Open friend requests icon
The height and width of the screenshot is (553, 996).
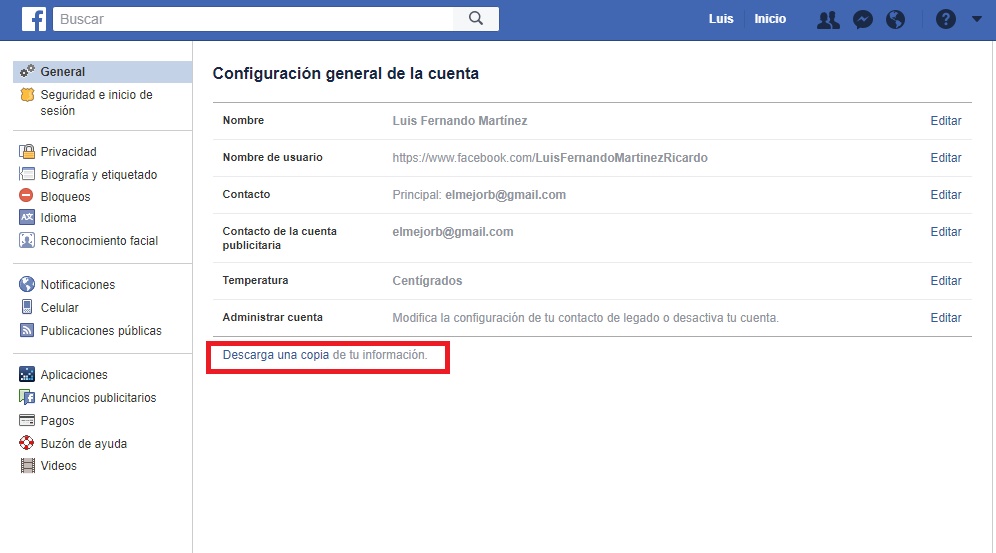(827, 19)
